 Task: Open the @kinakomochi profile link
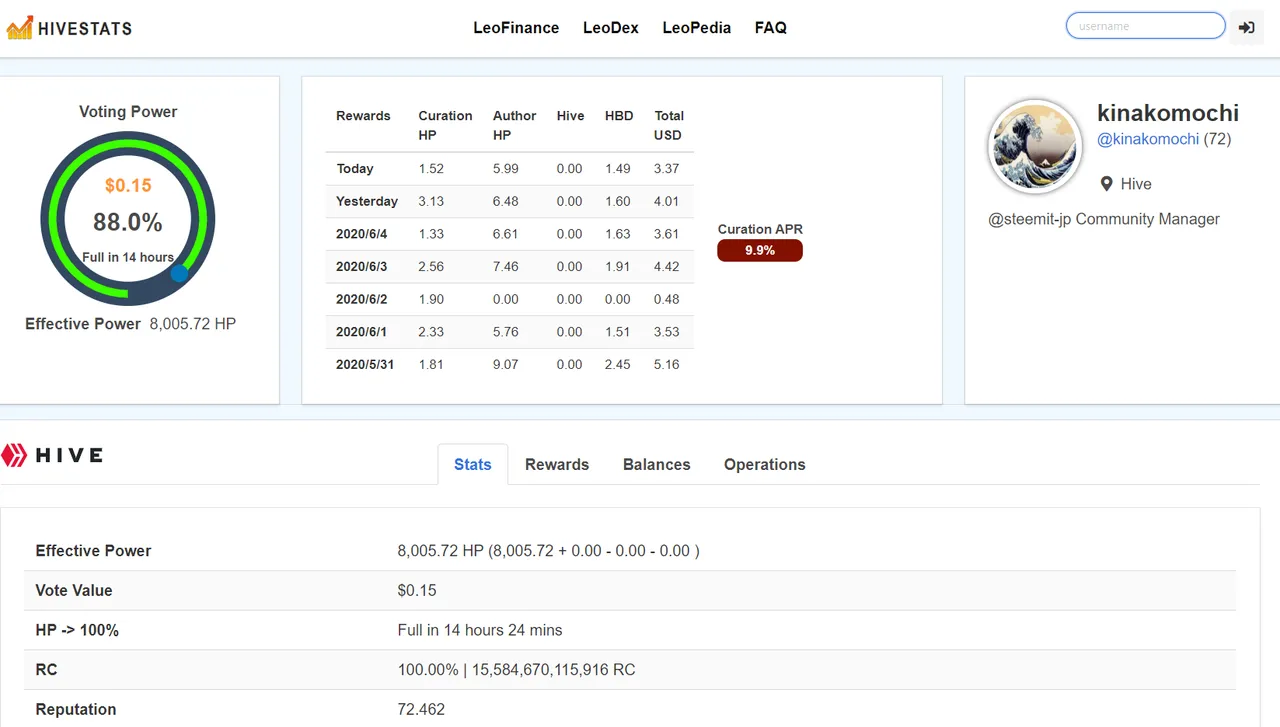pos(1148,139)
